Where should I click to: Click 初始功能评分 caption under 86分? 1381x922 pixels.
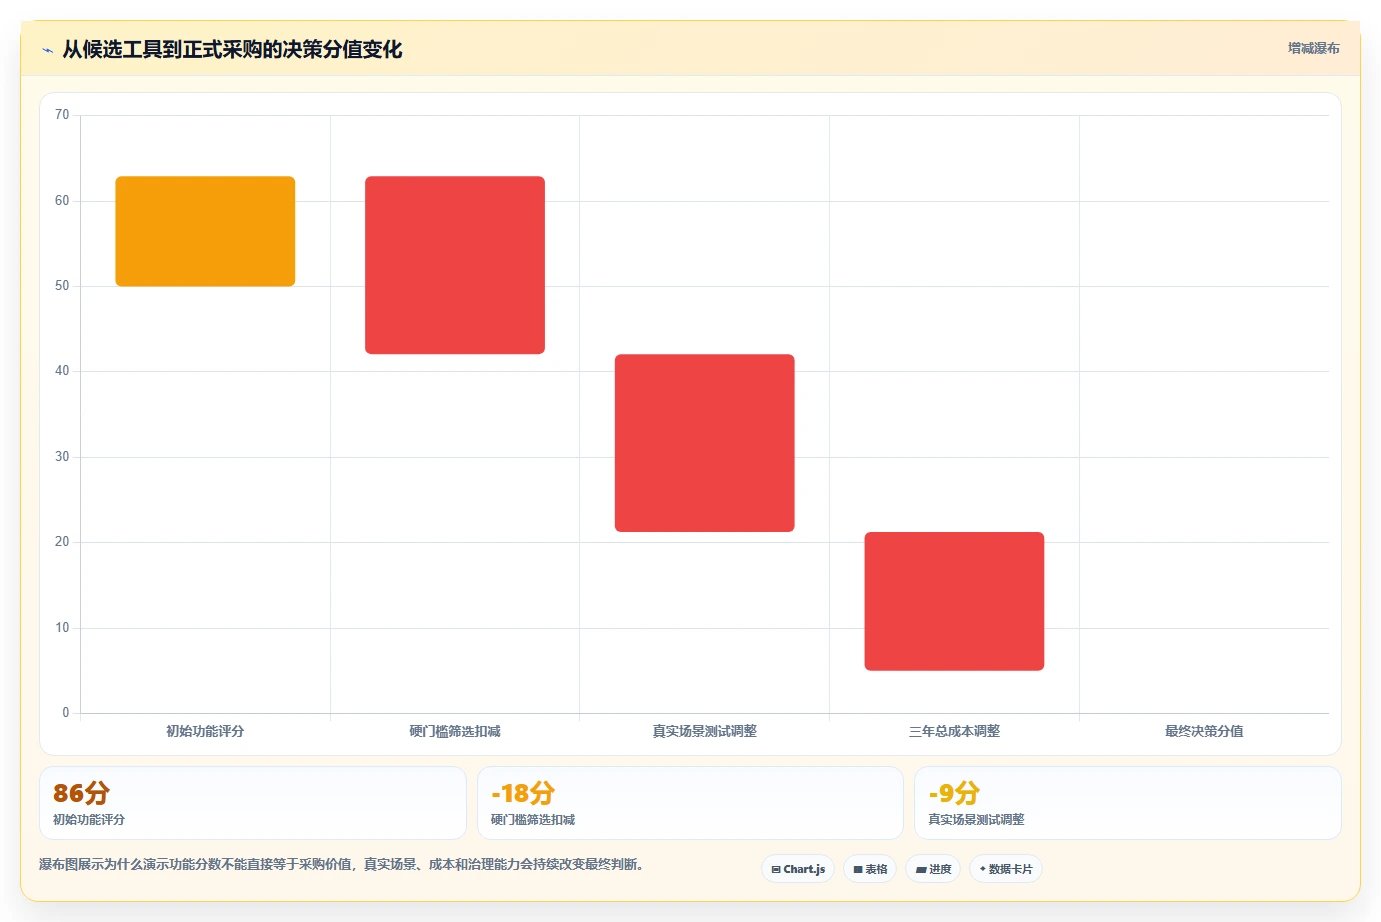pyautogui.click(x=89, y=820)
